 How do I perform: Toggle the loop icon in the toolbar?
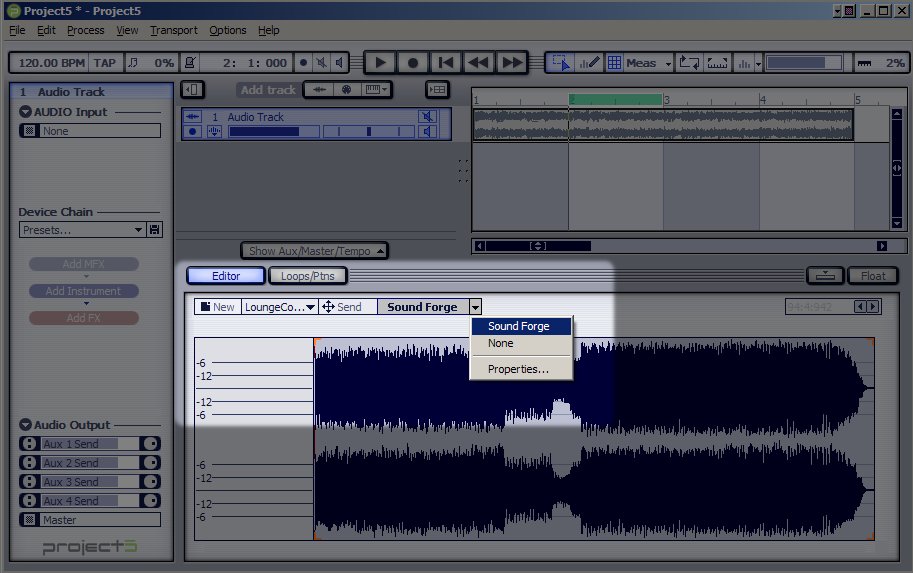pos(689,63)
